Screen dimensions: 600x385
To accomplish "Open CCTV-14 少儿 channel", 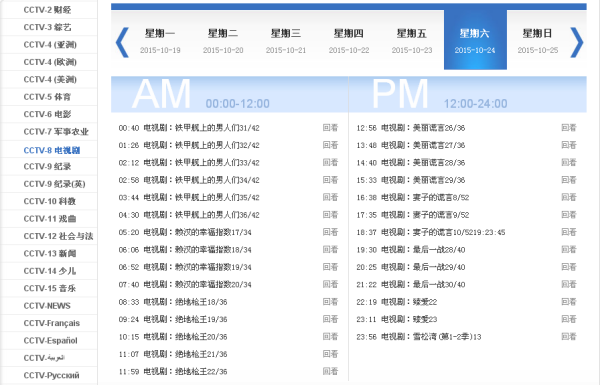I will click(x=49, y=271).
